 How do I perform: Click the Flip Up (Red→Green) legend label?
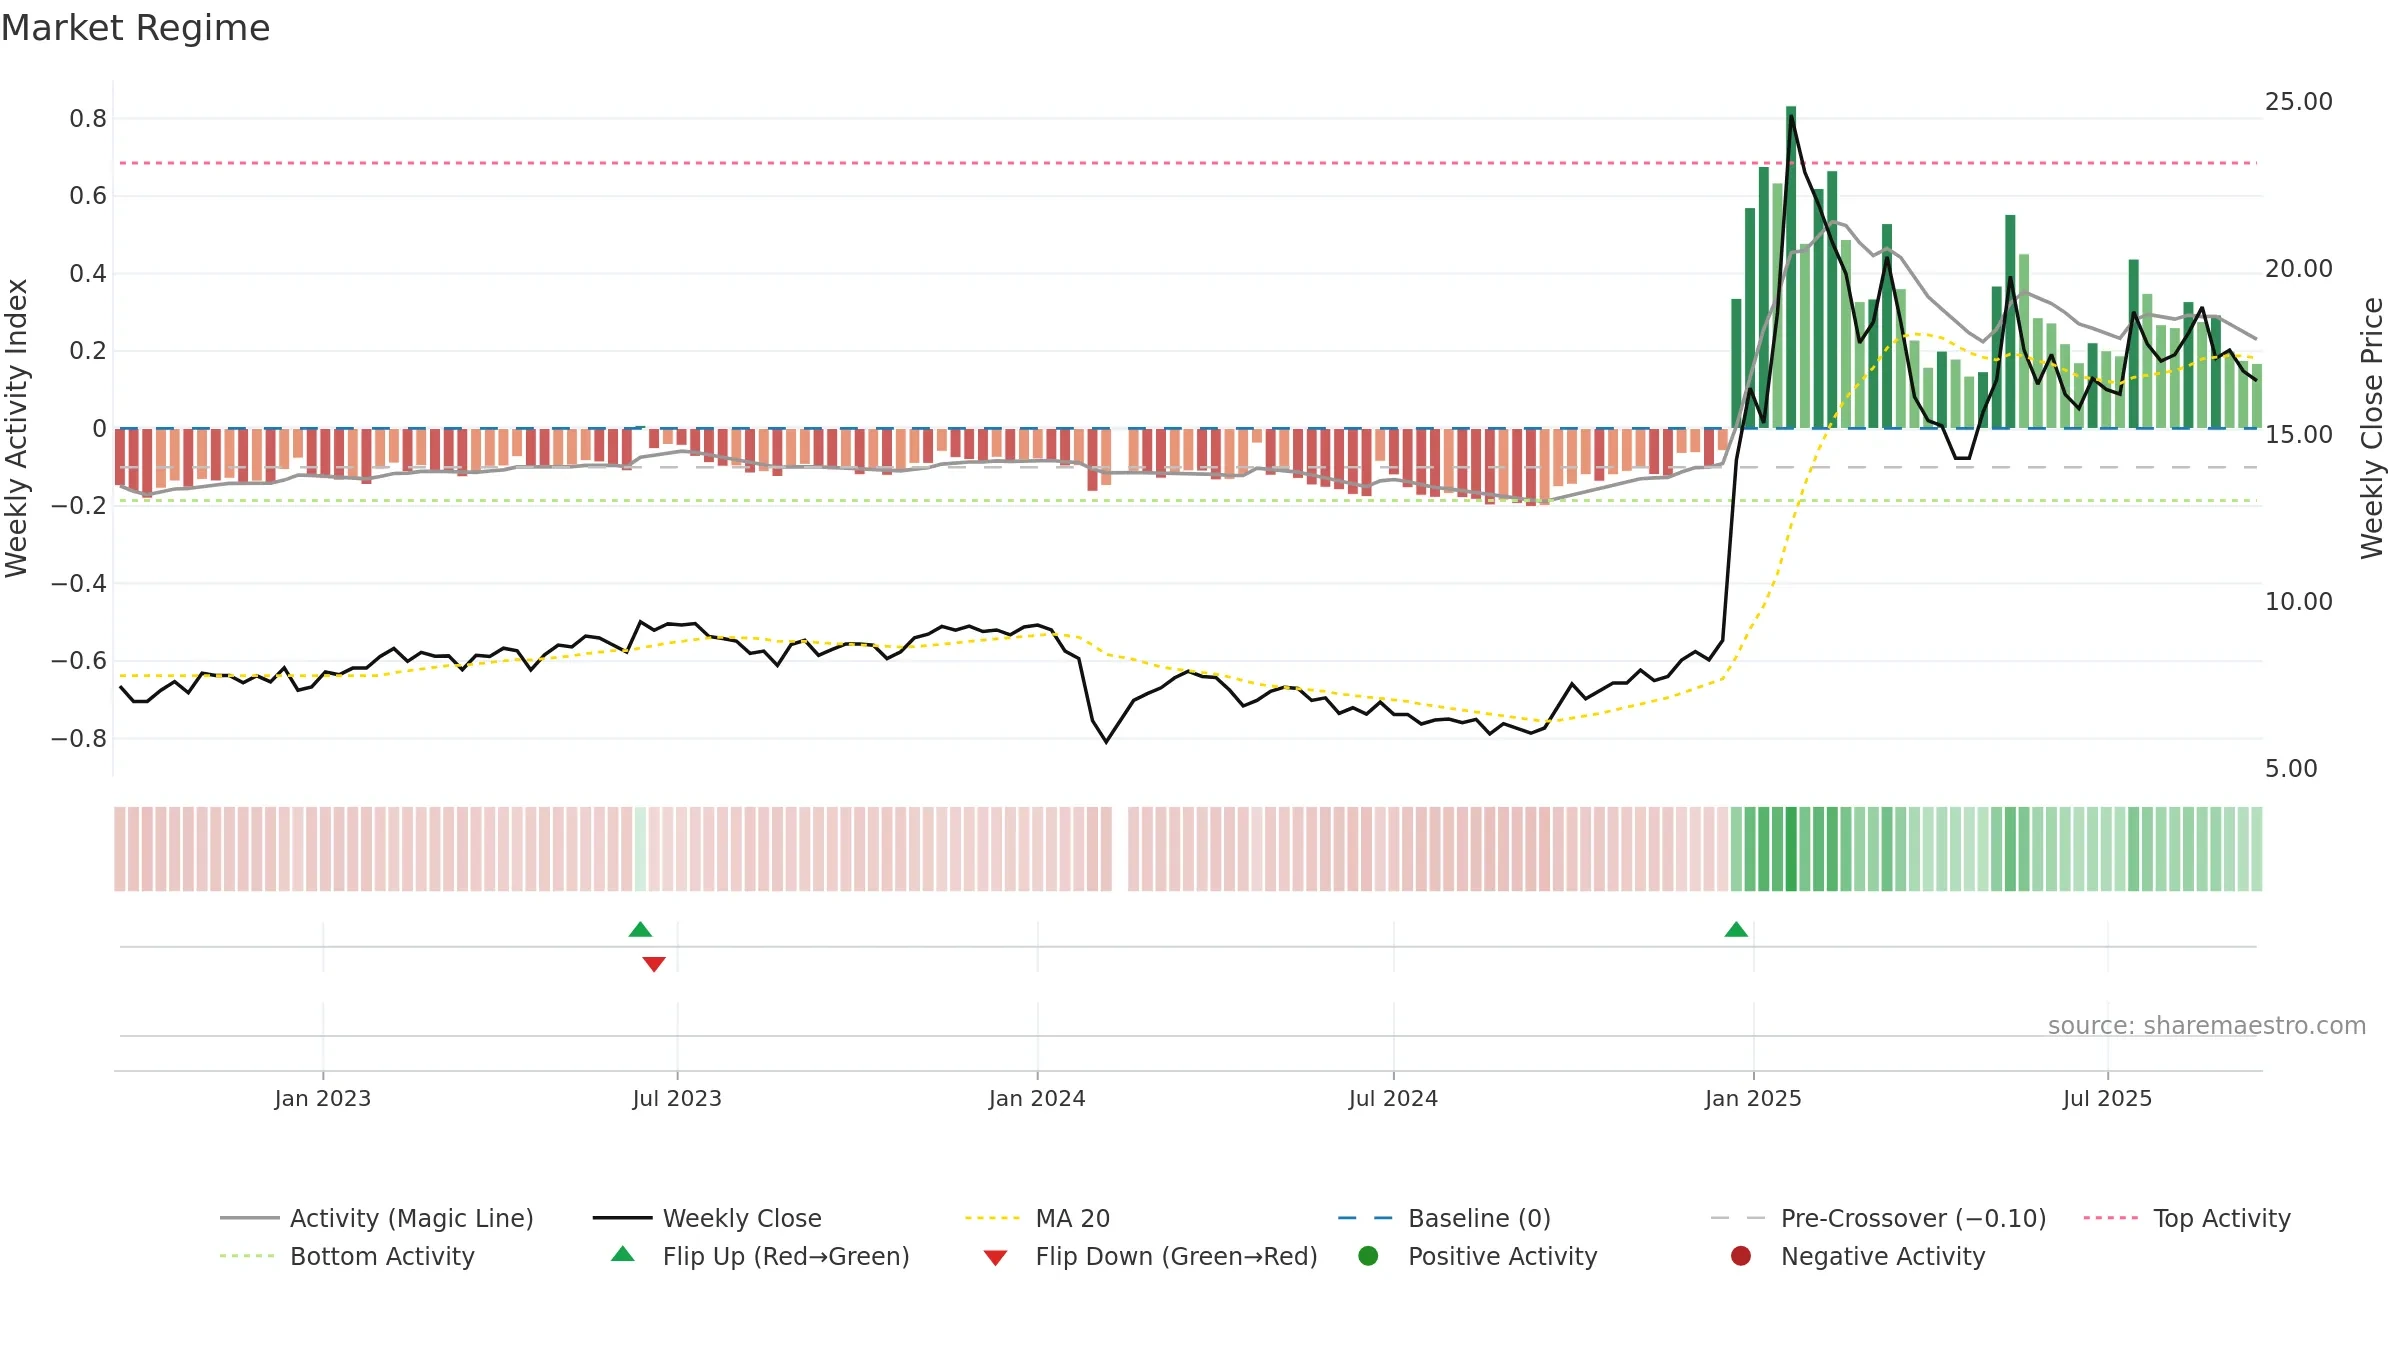786,1256
